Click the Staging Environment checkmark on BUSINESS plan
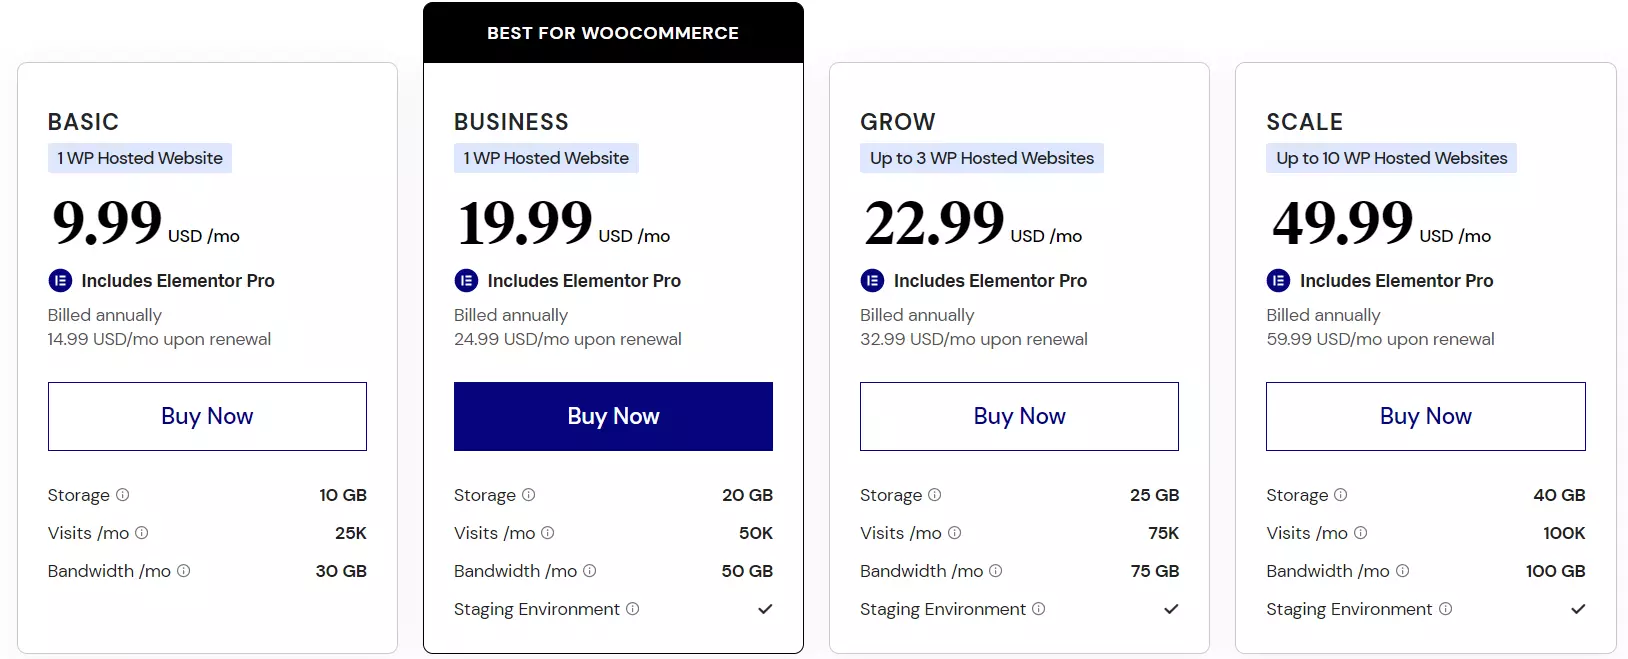 (x=764, y=608)
